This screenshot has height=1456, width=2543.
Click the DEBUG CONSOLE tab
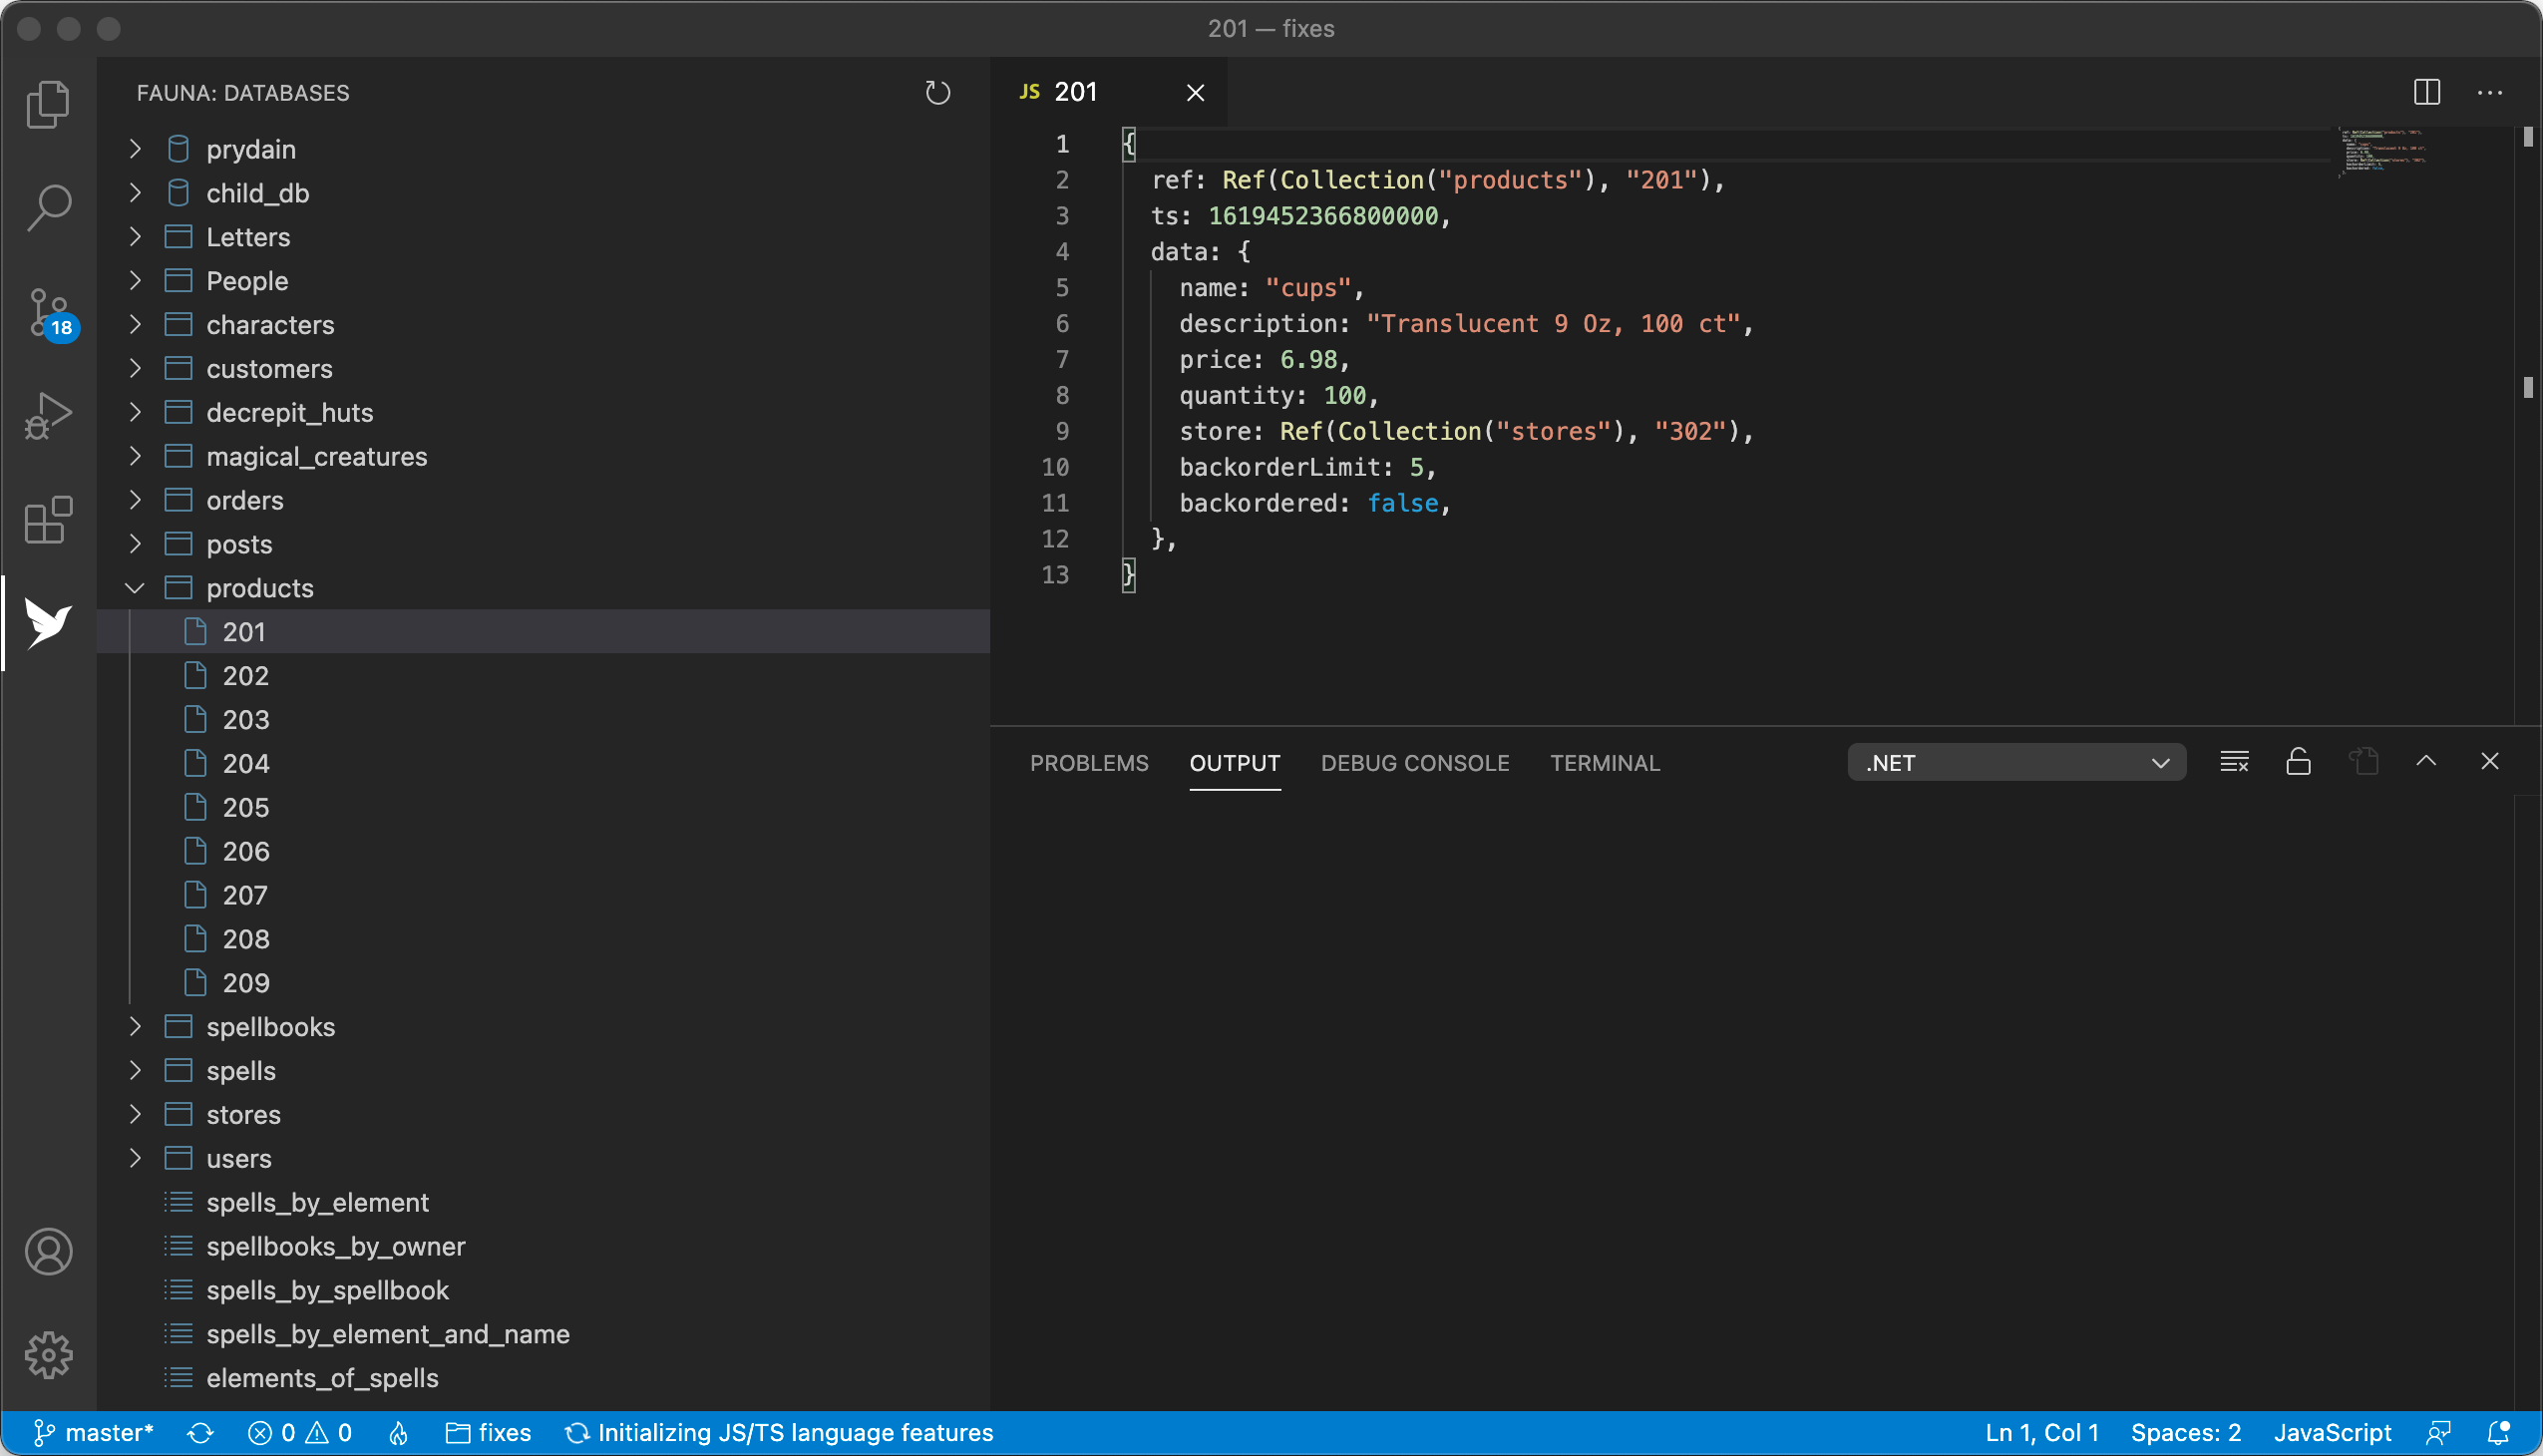1415,763
